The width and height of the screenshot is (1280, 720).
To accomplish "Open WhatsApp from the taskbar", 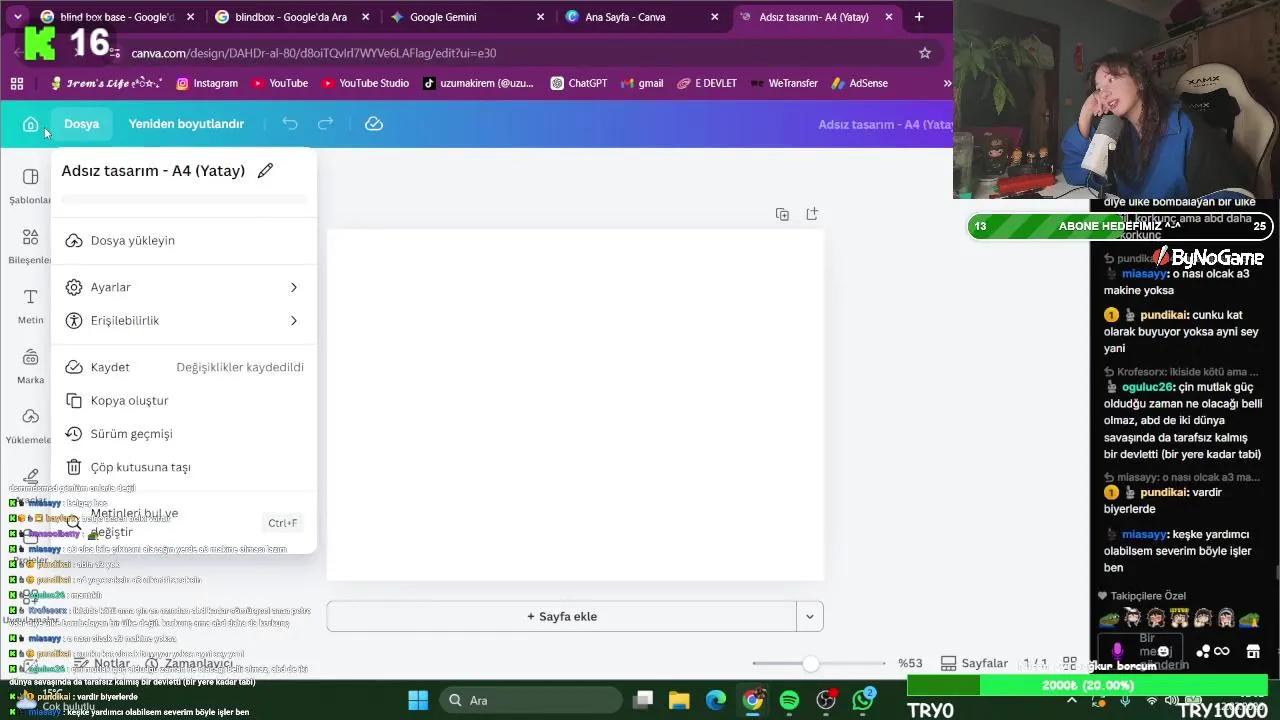I will 863,700.
